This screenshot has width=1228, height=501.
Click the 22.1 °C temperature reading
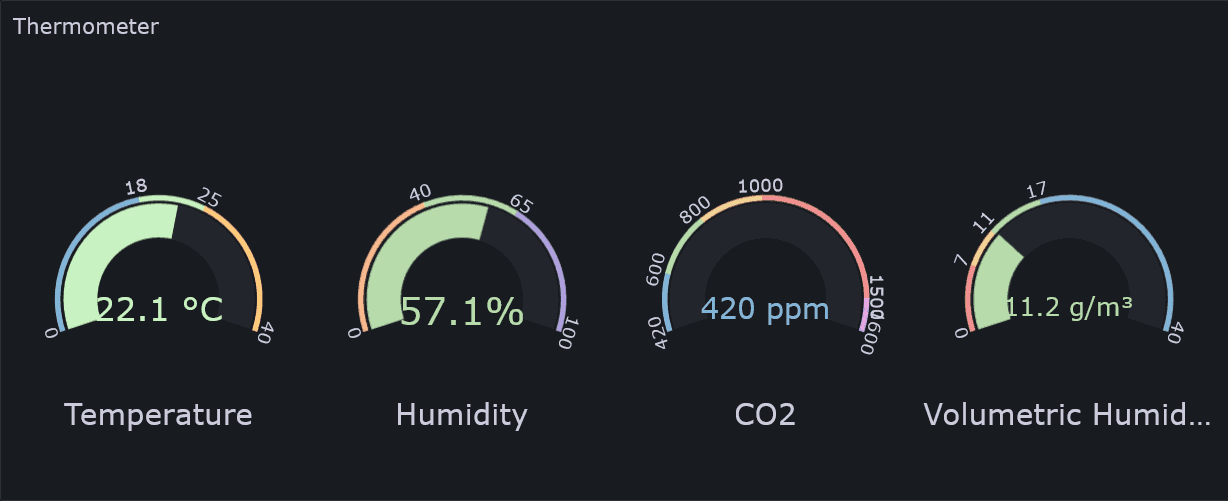coord(160,310)
